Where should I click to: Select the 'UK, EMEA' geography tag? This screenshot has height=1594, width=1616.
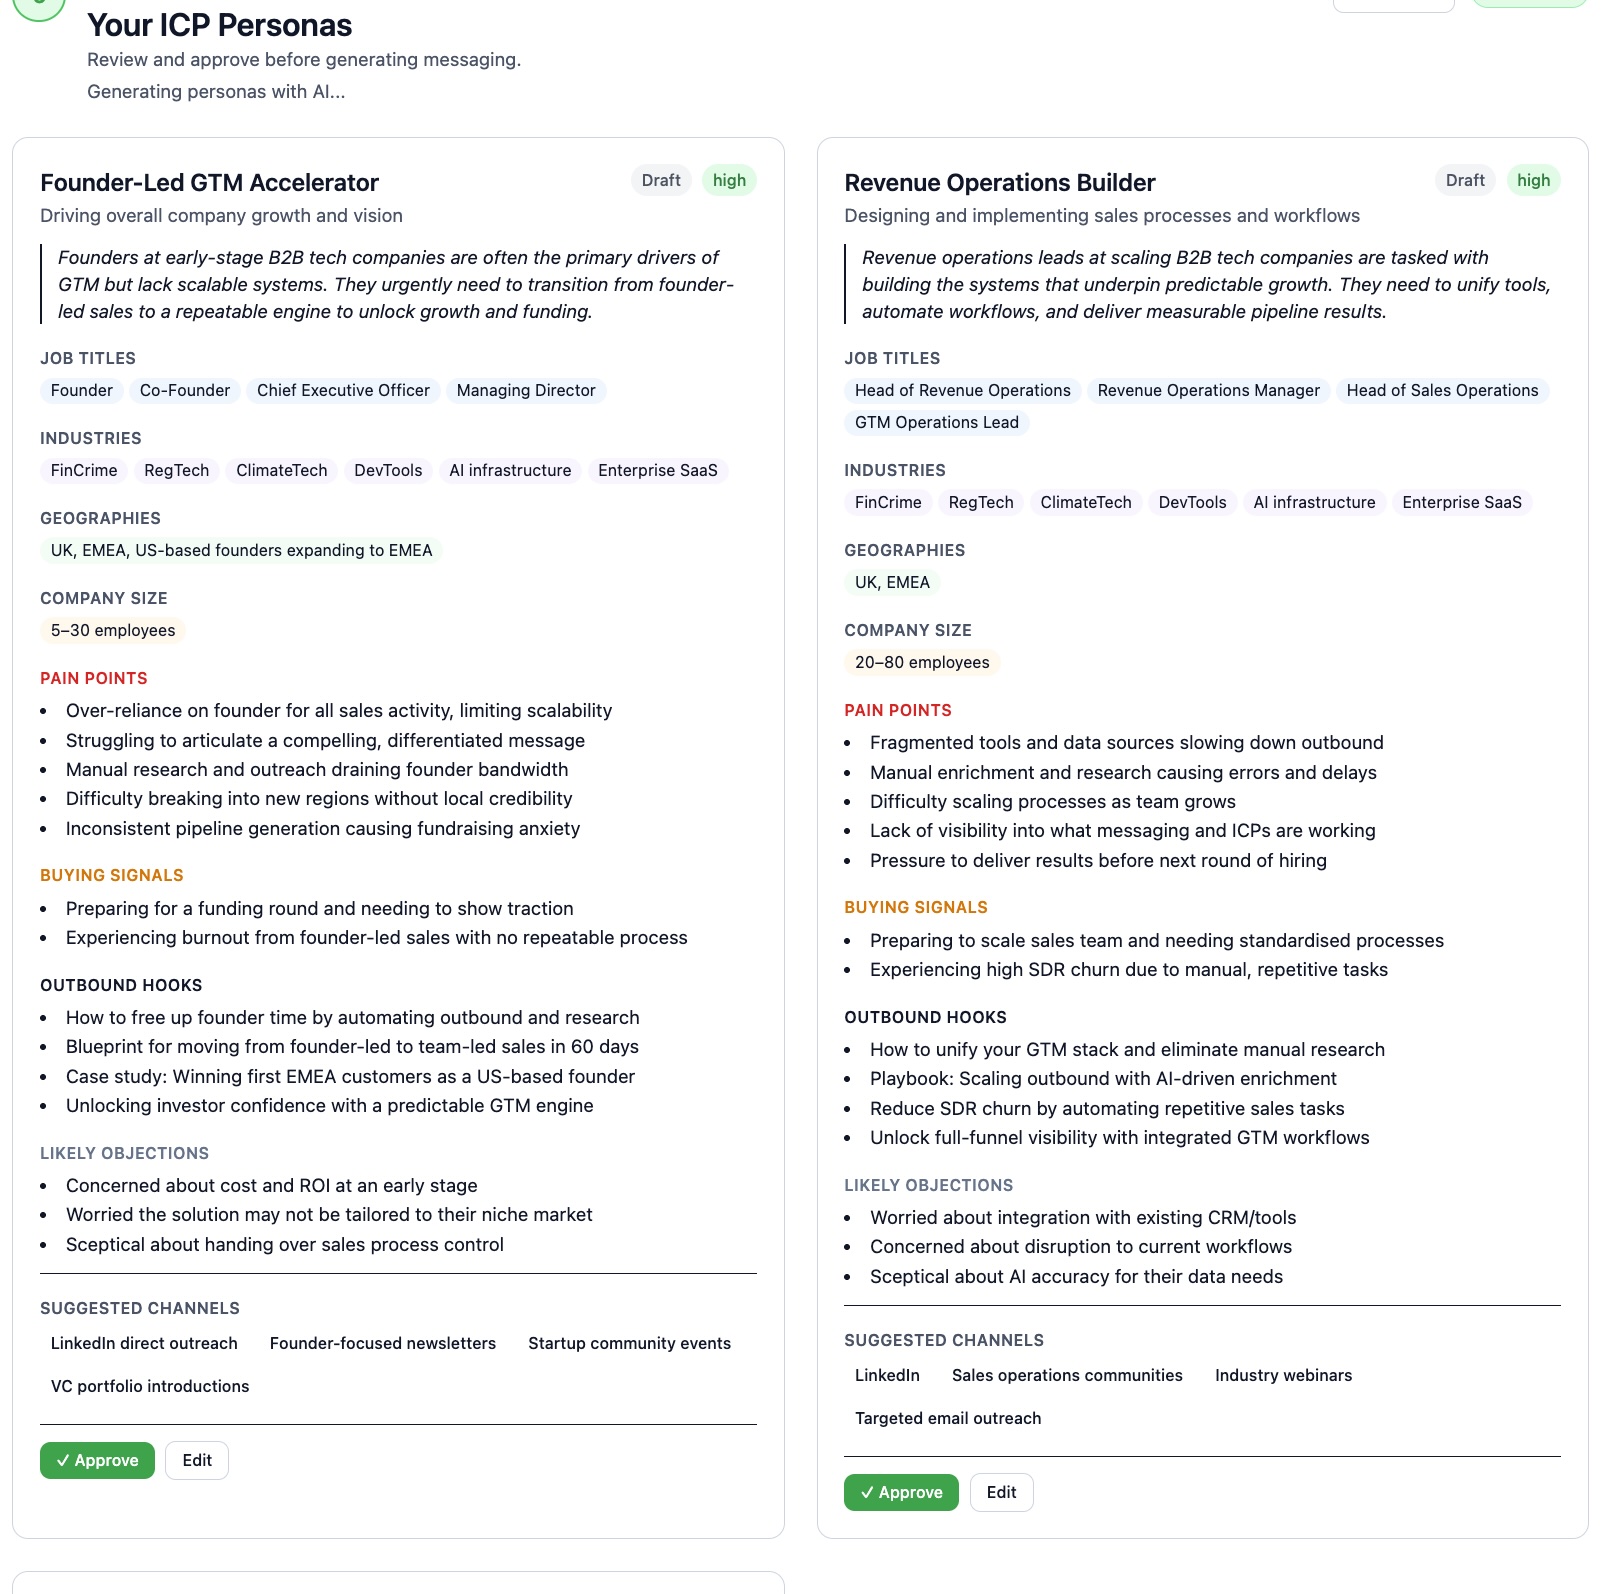891,582
